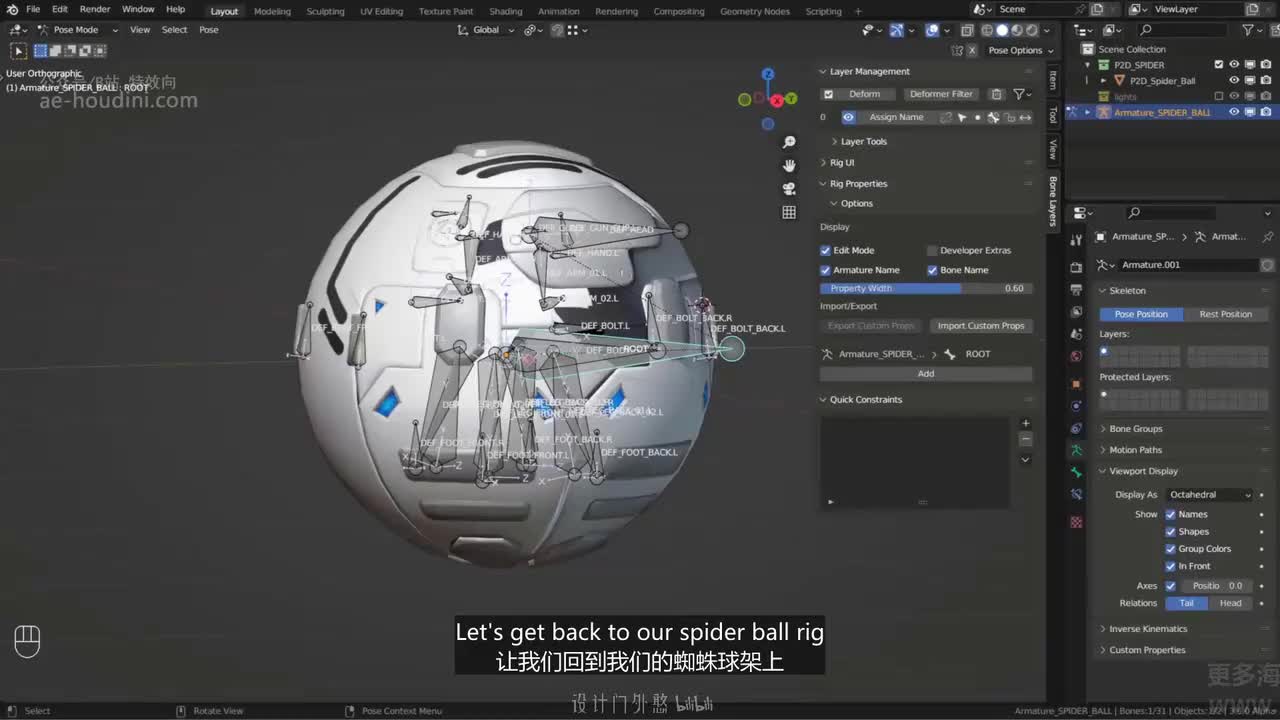Hide Armature_SPIDER_BALL with eye icon
This screenshot has height=720, width=1280.
(1234, 112)
